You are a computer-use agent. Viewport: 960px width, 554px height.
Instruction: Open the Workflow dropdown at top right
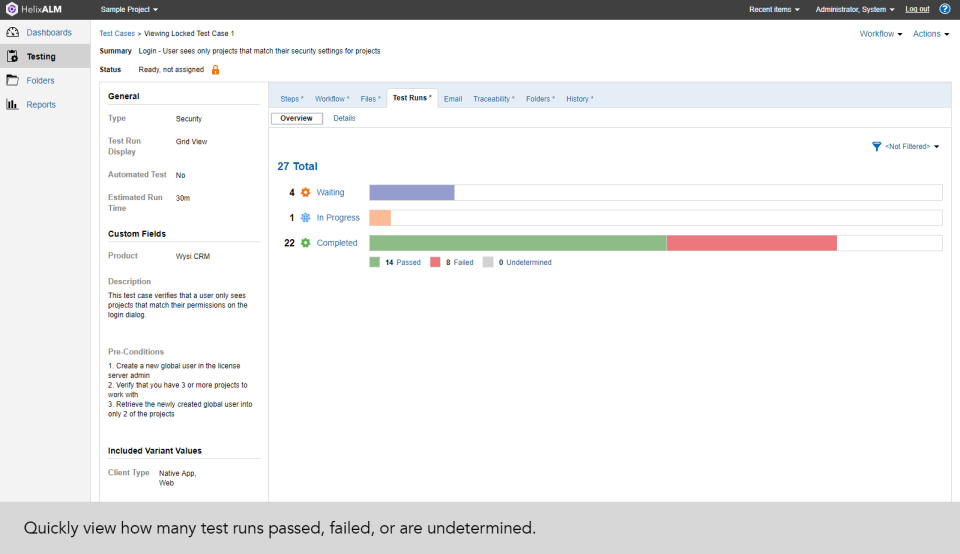880,34
